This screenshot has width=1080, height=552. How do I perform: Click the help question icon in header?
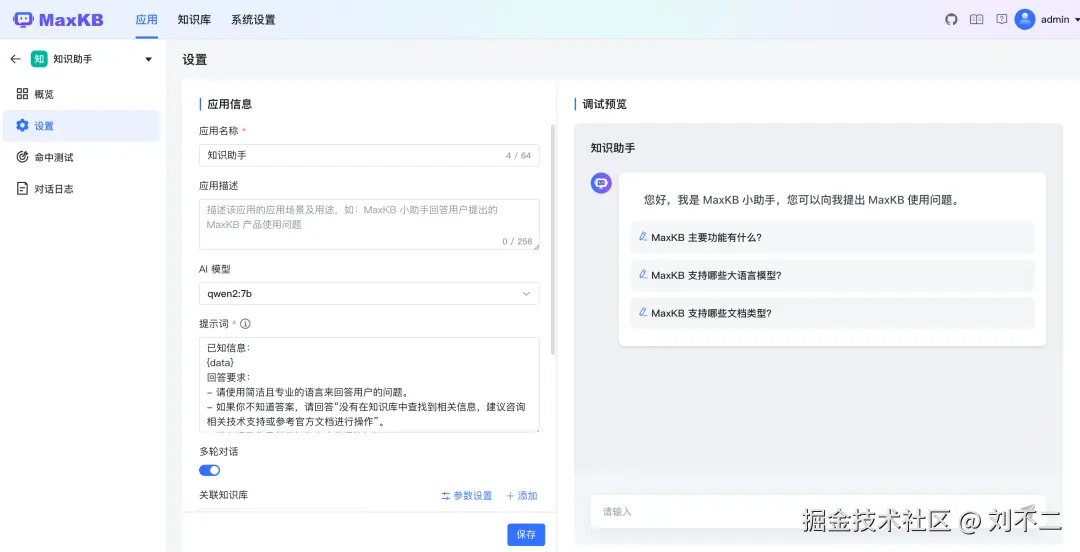pyautogui.click(x=1001, y=19)
